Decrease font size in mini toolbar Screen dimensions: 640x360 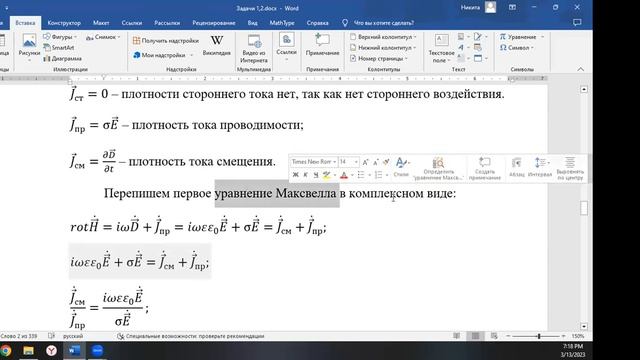tap(376, 162)
